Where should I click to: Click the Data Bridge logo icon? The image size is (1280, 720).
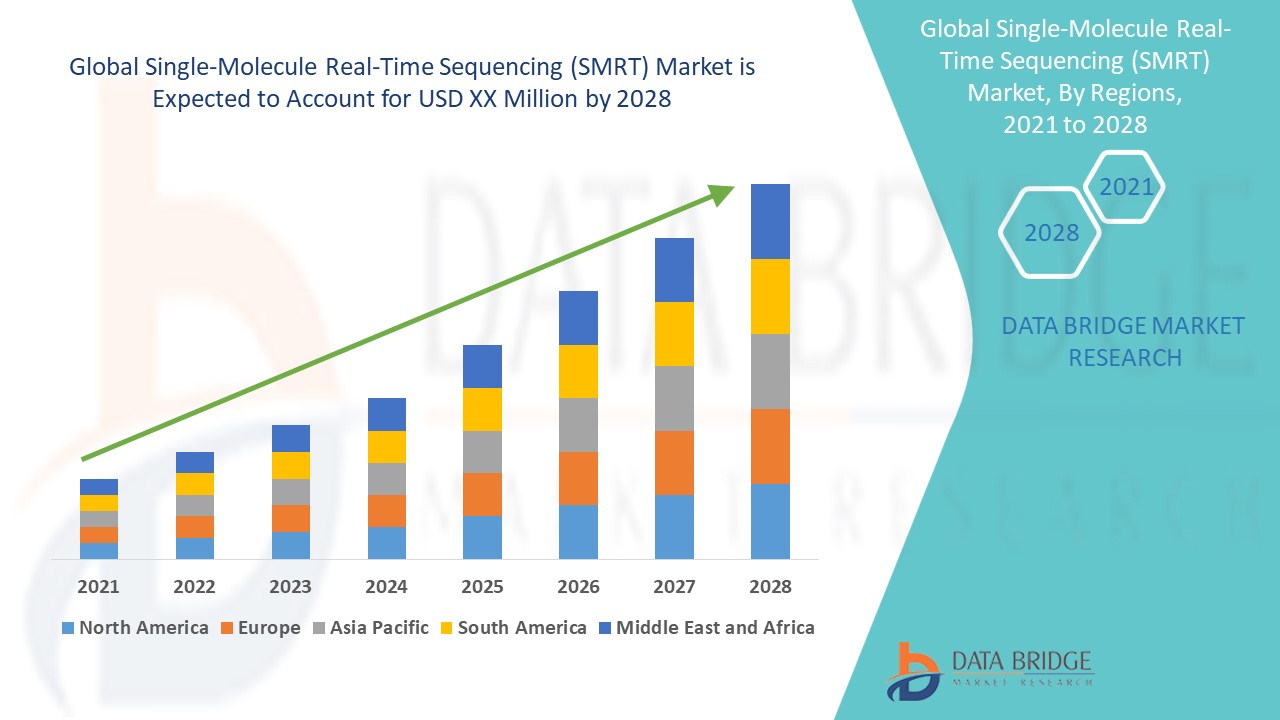click(x=913, y=670)
